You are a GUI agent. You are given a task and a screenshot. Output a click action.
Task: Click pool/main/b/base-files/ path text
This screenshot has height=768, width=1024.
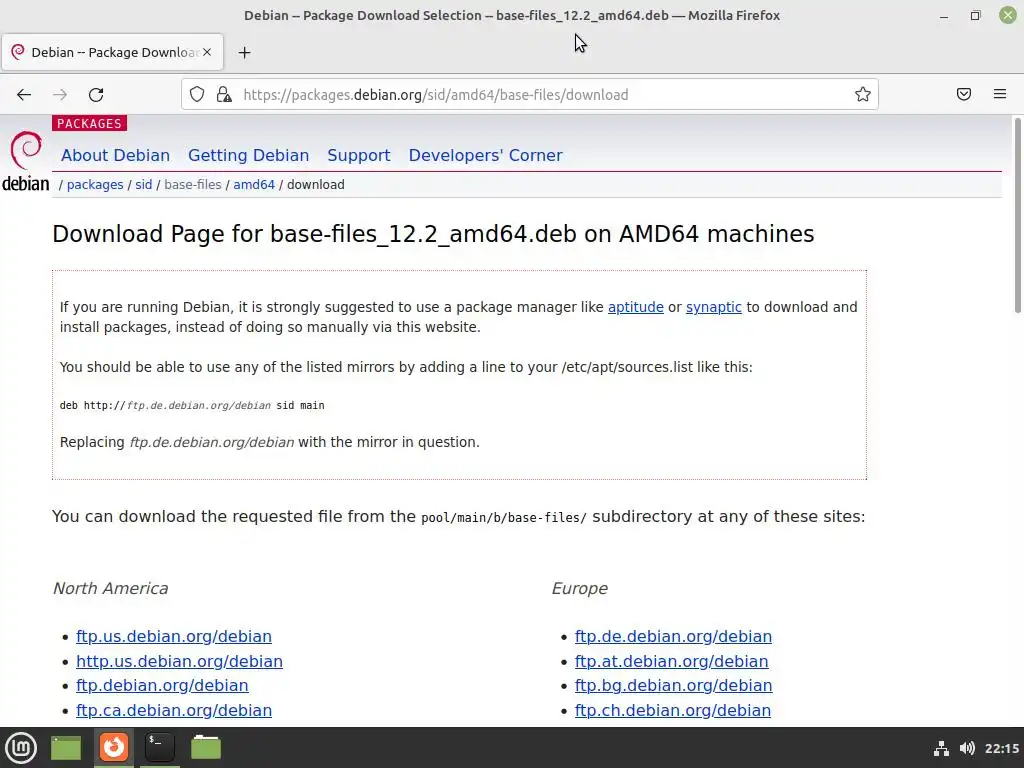(504, 518)
